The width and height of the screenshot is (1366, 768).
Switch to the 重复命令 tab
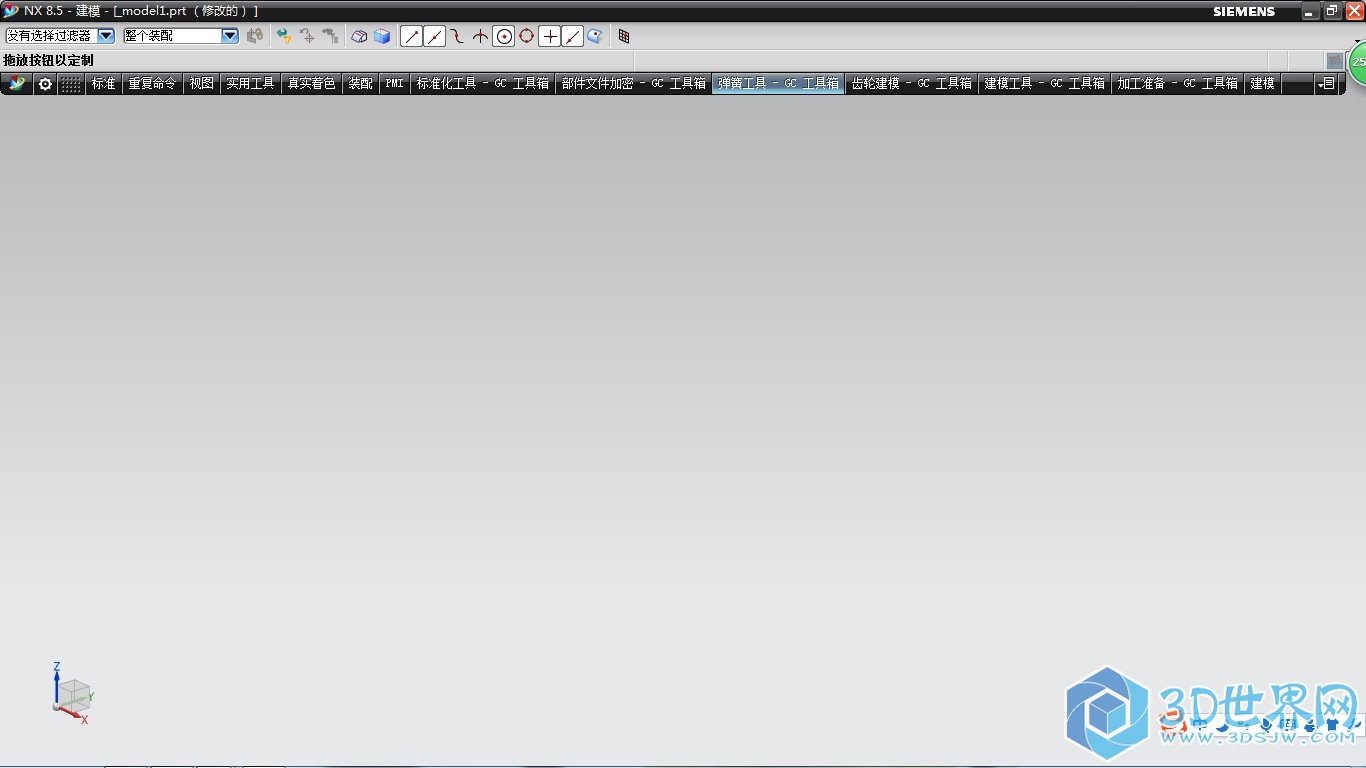click(152, 84)
